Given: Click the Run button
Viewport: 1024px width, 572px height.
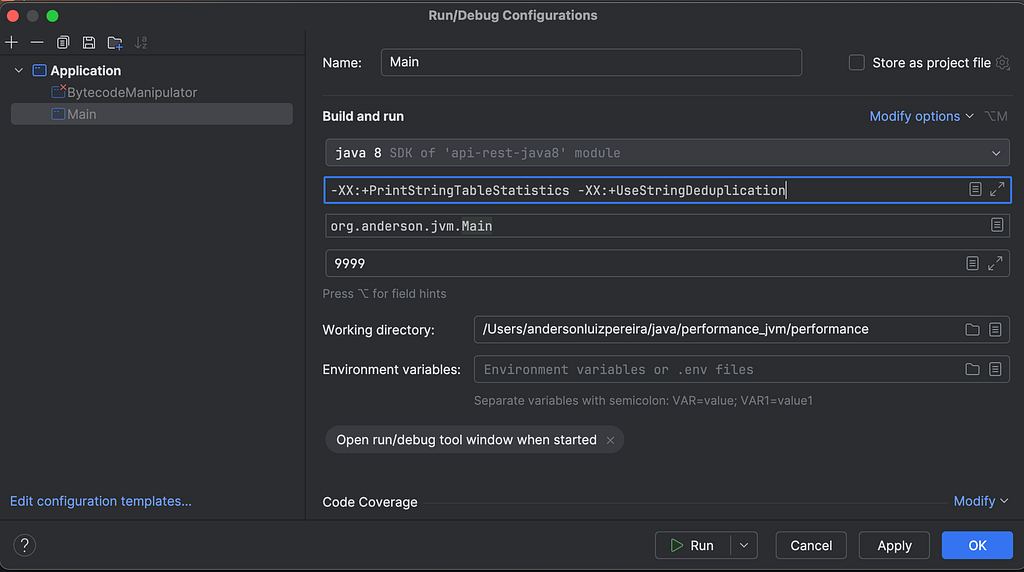Looking at the screenshot, I should [692, 545].
